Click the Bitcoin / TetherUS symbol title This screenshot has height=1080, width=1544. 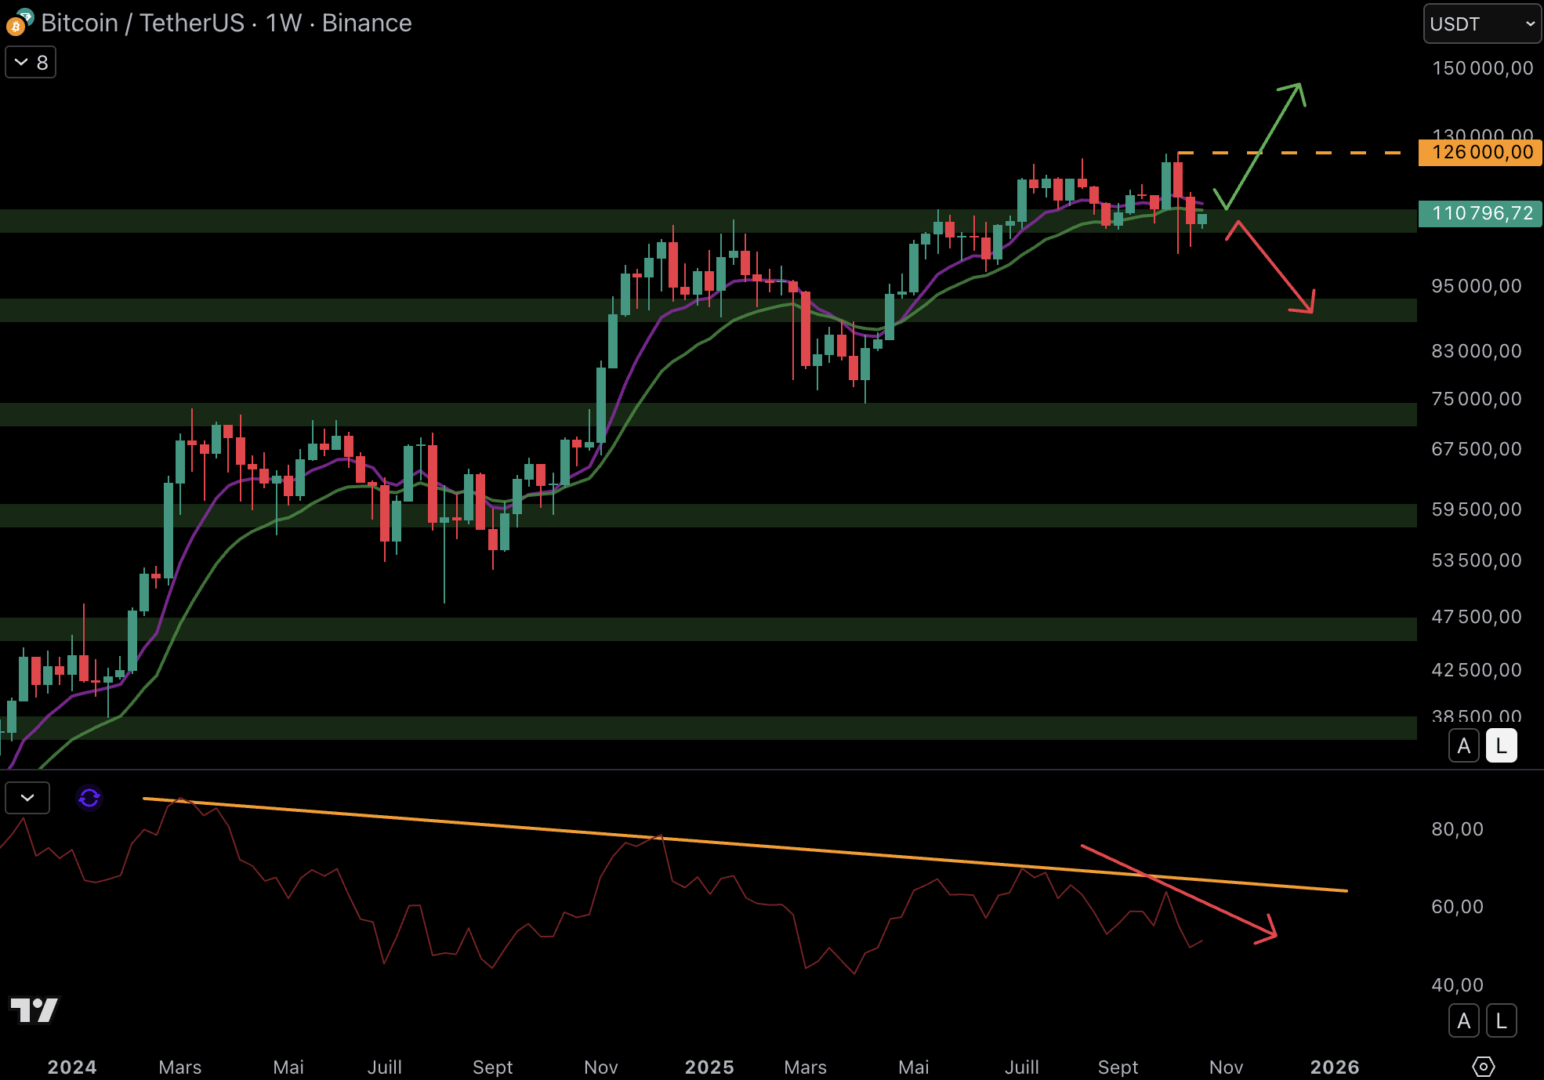pyautogui.click(x=226, y=23)
